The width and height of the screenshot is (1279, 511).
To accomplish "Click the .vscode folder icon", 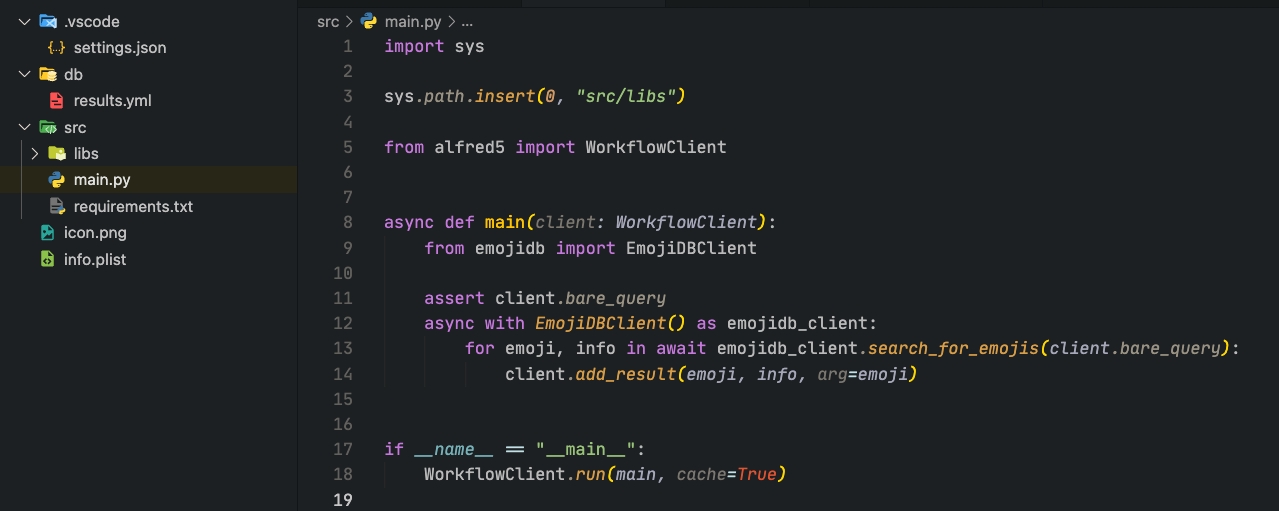I will tap(47, 21).
